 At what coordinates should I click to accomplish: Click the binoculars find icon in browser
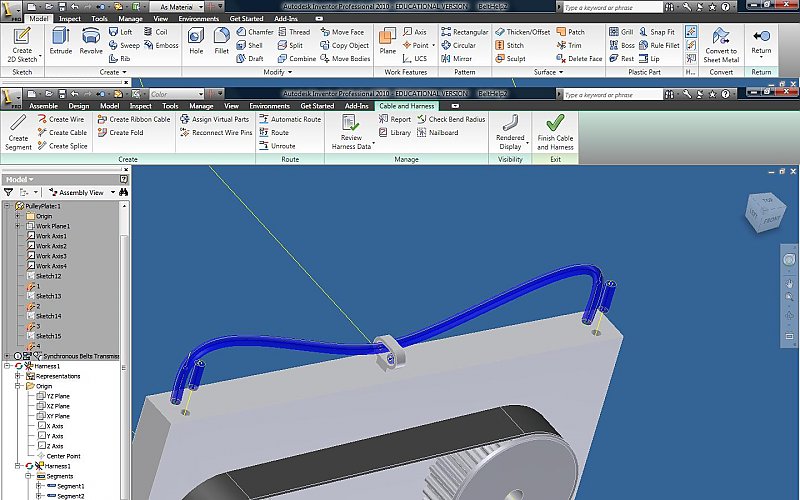(123, 192)
